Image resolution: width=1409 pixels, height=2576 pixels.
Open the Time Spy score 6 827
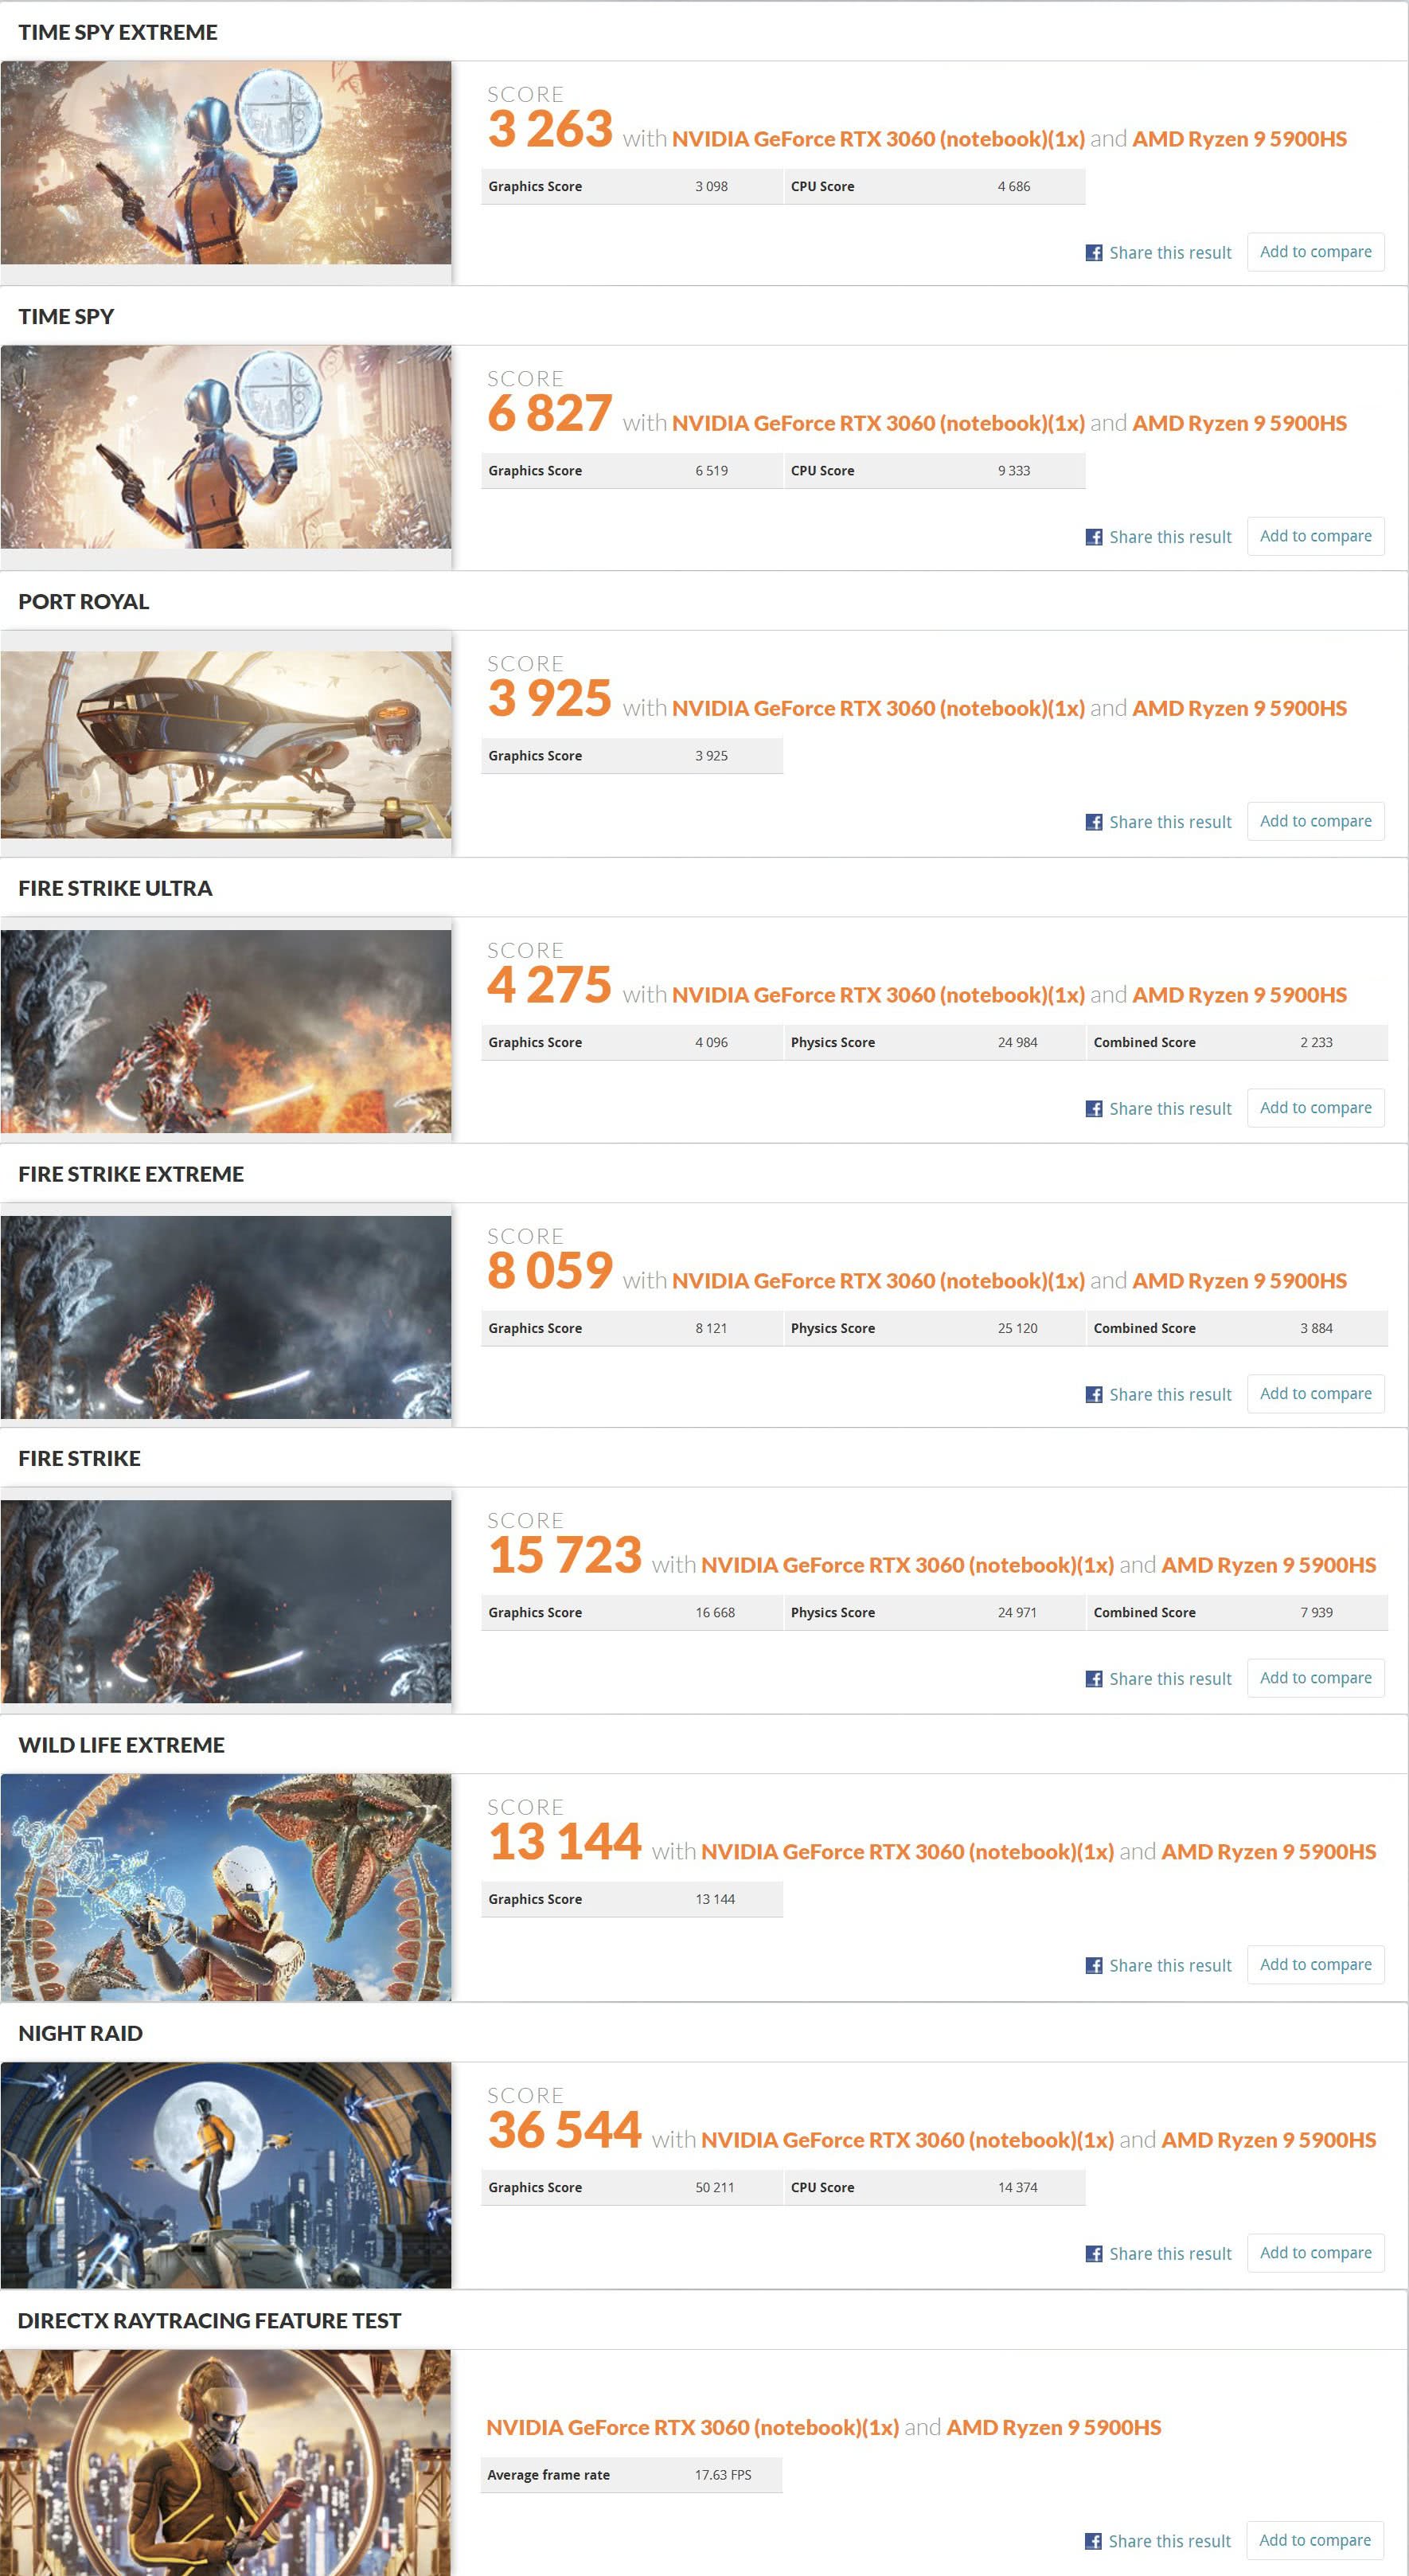[x=549, y=414]
